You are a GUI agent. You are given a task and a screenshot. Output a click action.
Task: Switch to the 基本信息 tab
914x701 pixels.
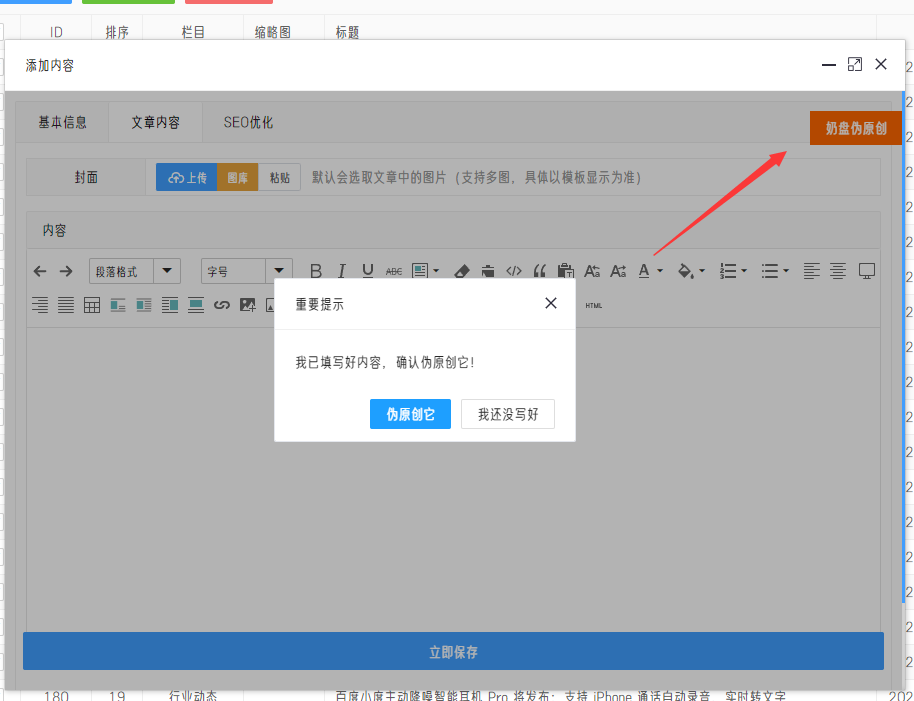point(62,122)
